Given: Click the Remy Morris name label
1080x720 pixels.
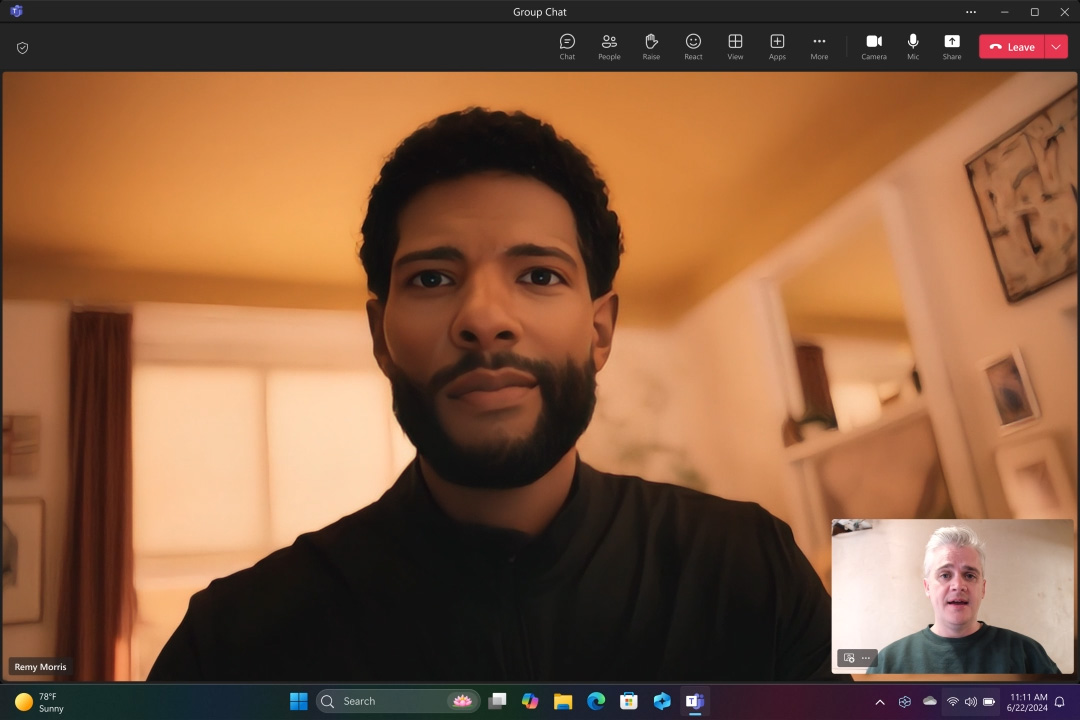Looking at the screenshot, I should (x=41, y=667).
